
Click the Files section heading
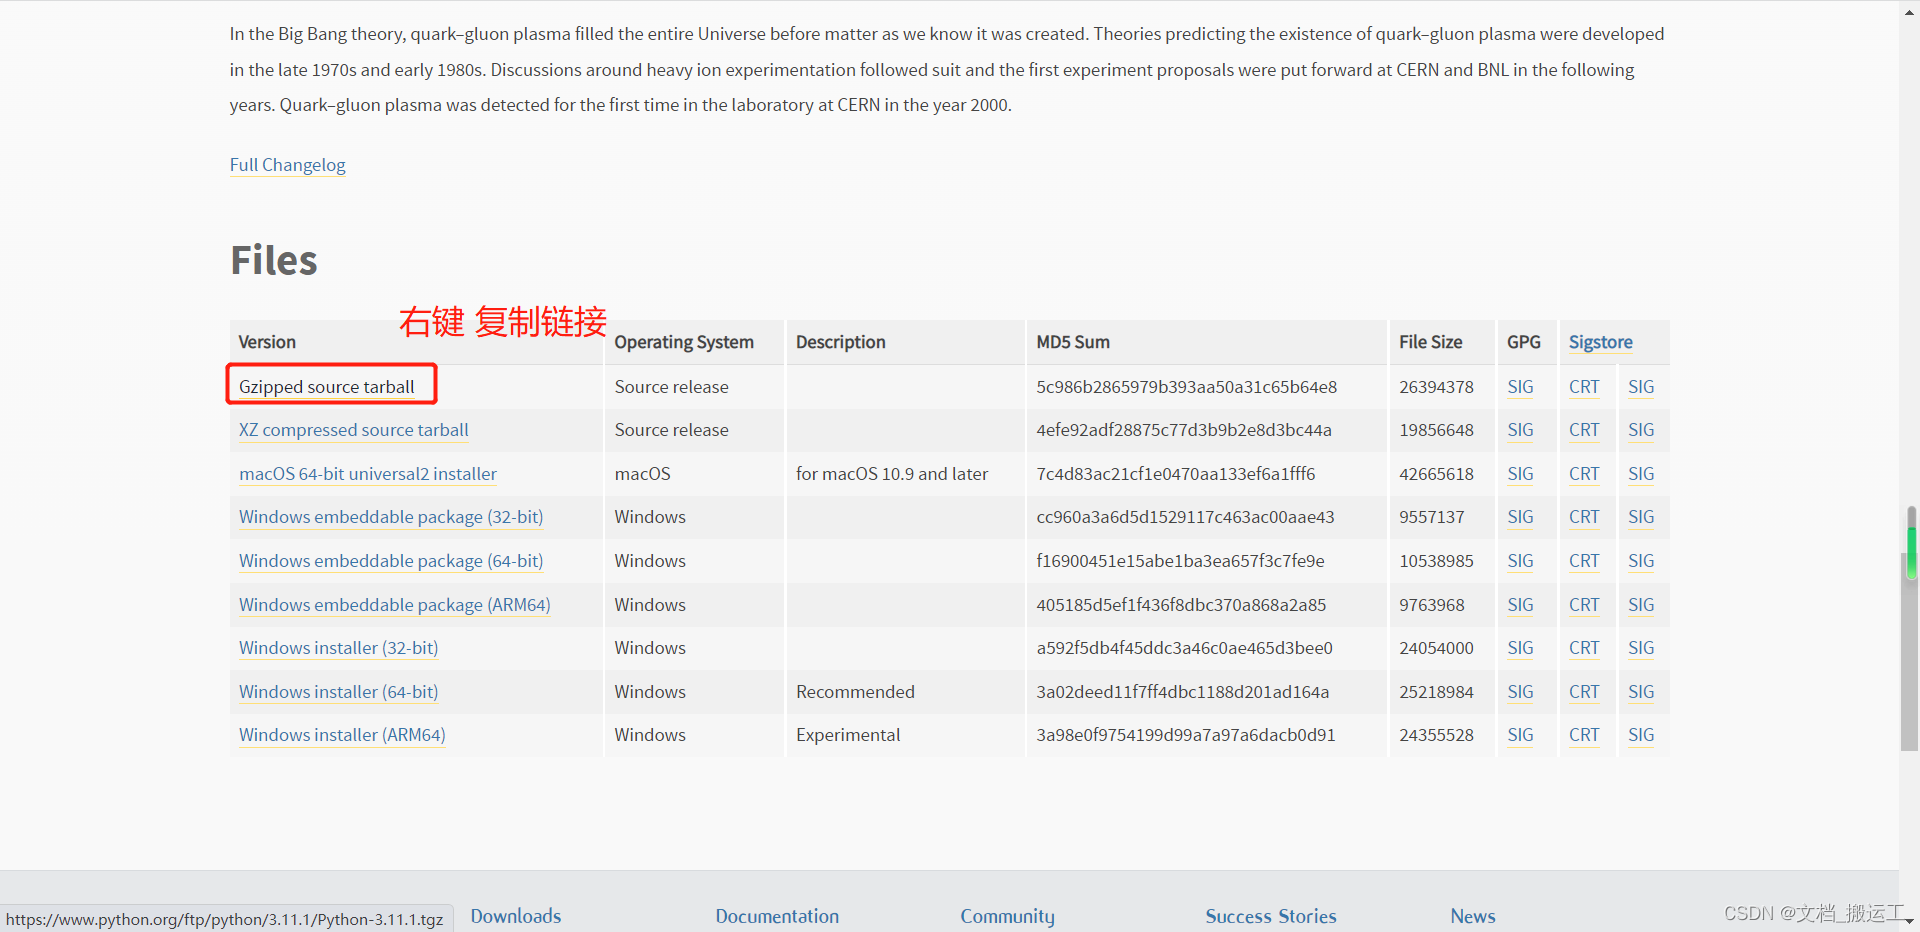click(x=274, y=260)
